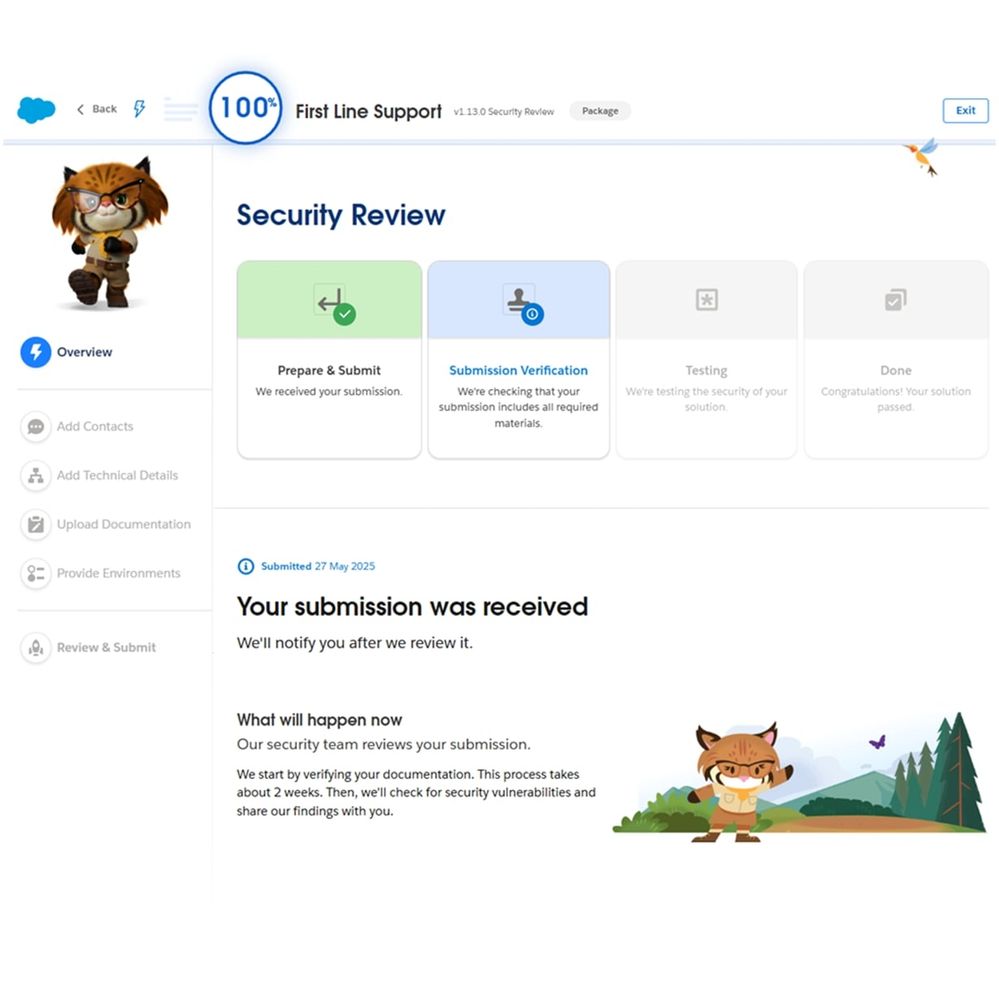Click the Add Technical Details hierarchy icon
Image resolution: width=999 pixels, height=1000 pixels.
click(x=36, y=475)
